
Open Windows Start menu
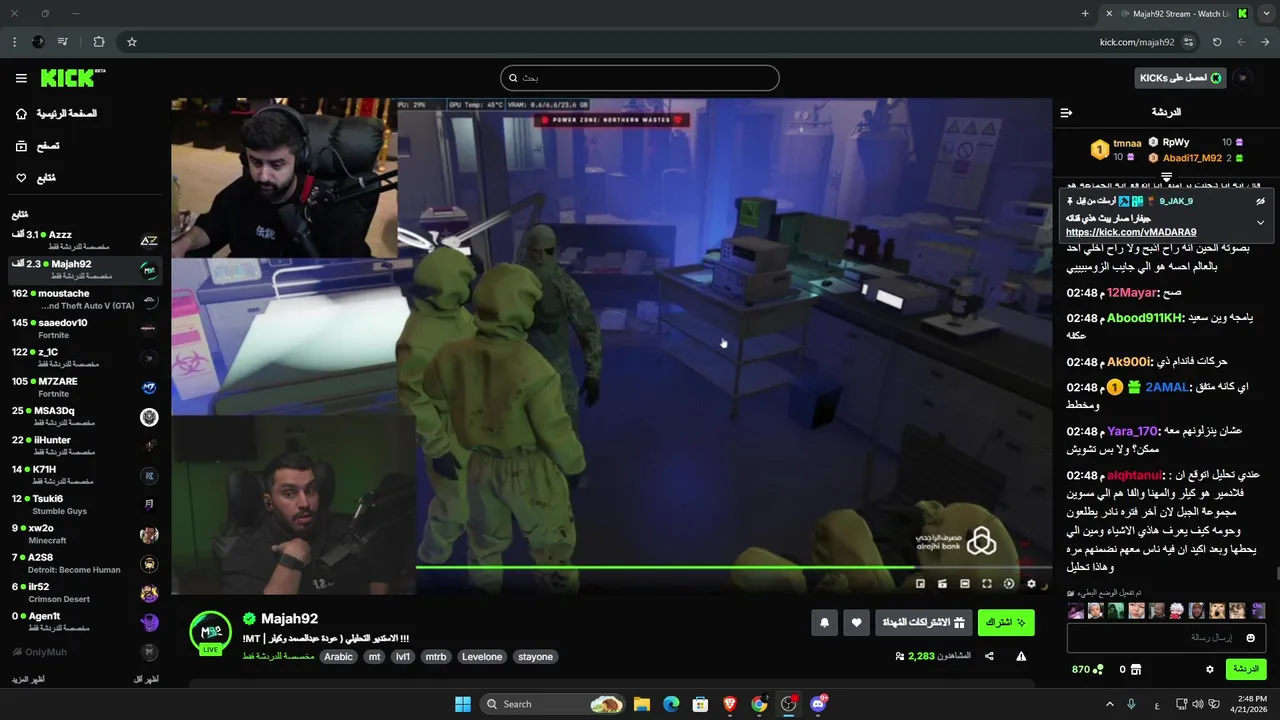[x=463, y=704]
